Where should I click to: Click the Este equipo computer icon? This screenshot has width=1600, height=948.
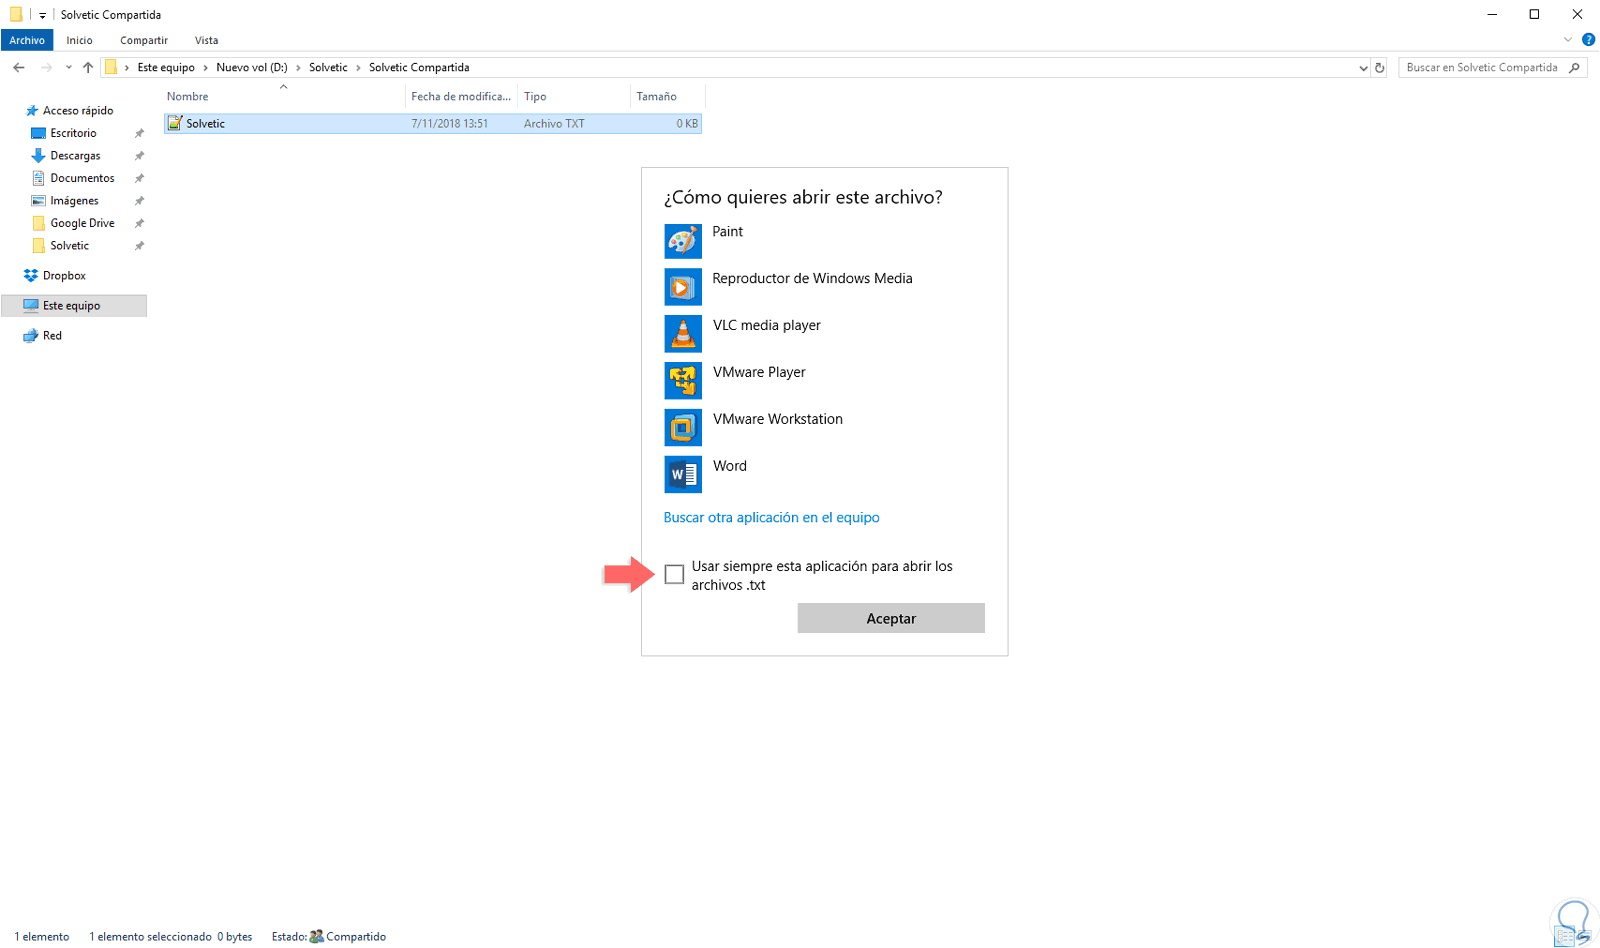pyautogui.click(x=31, y=306)
